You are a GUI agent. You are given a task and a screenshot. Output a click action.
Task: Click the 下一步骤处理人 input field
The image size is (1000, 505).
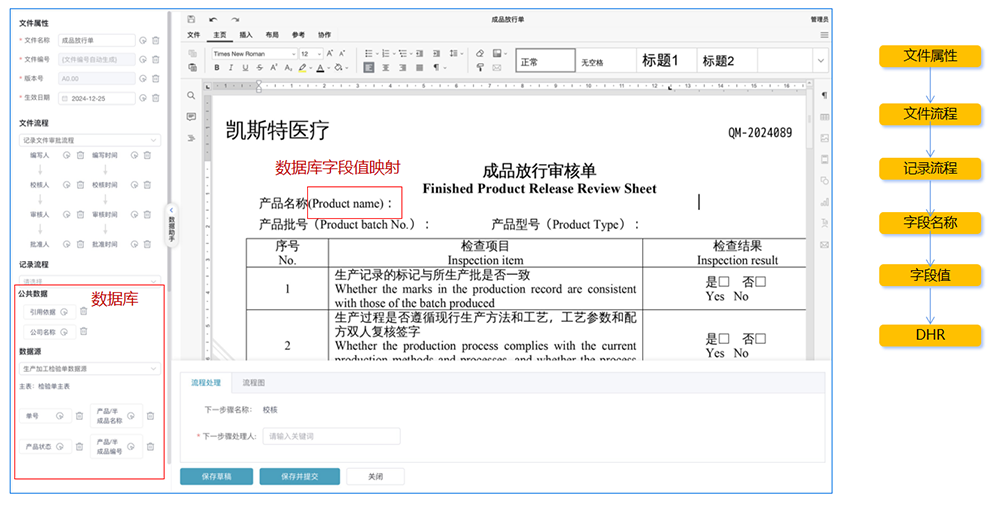[x=331, y=436]
